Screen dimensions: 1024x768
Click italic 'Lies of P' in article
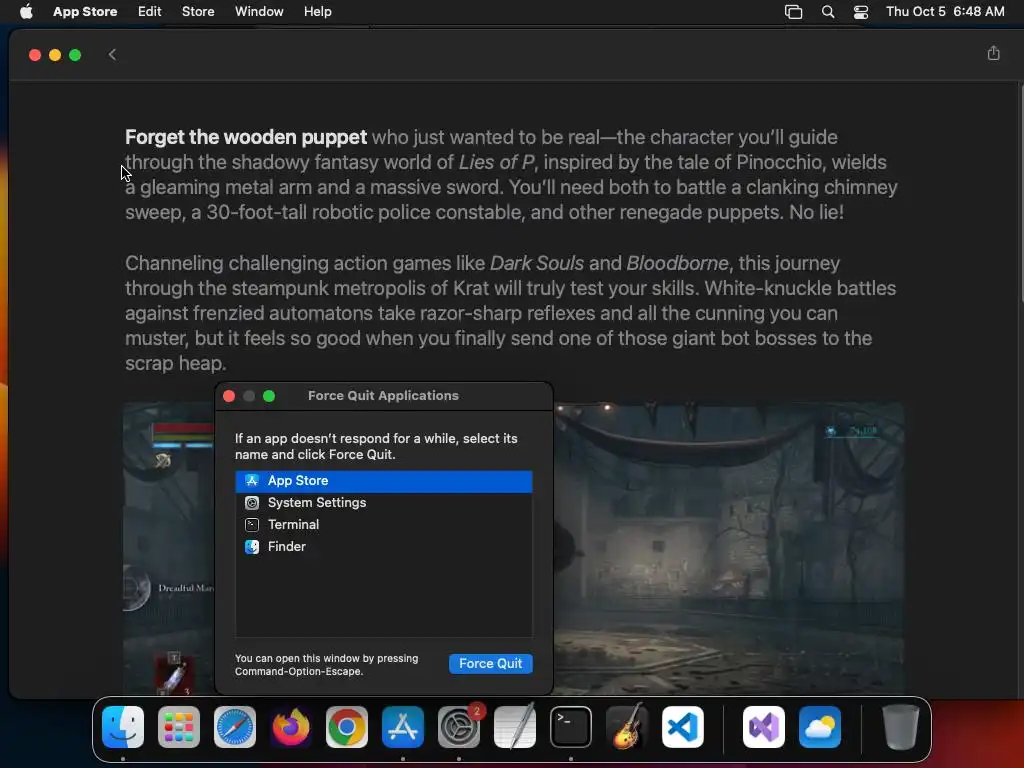click(496, 162)
